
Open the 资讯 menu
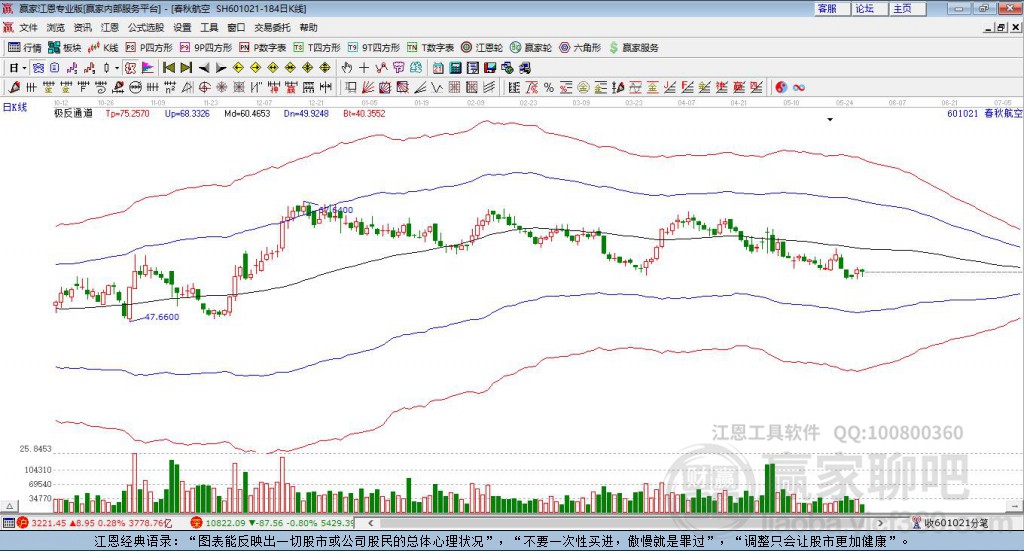[x=82, y=27]
